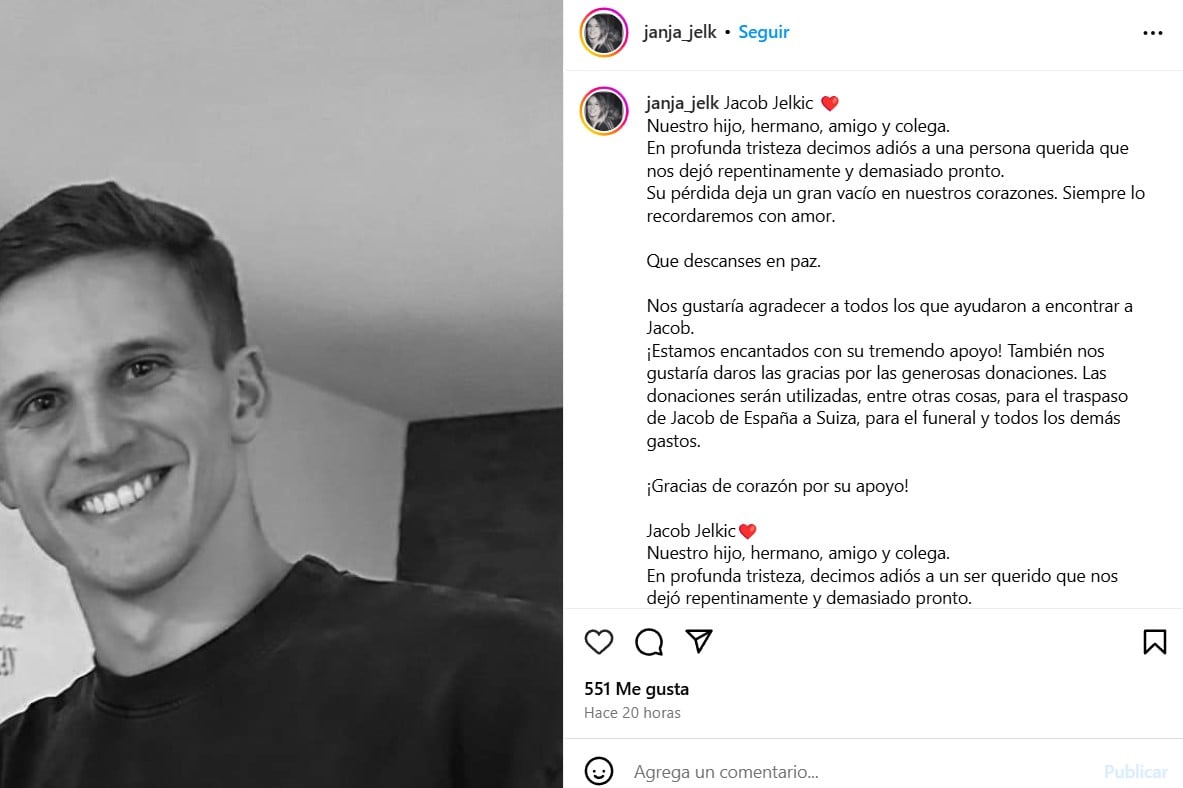
Task: Share post via paper plane icon
Action: (699, 641)
